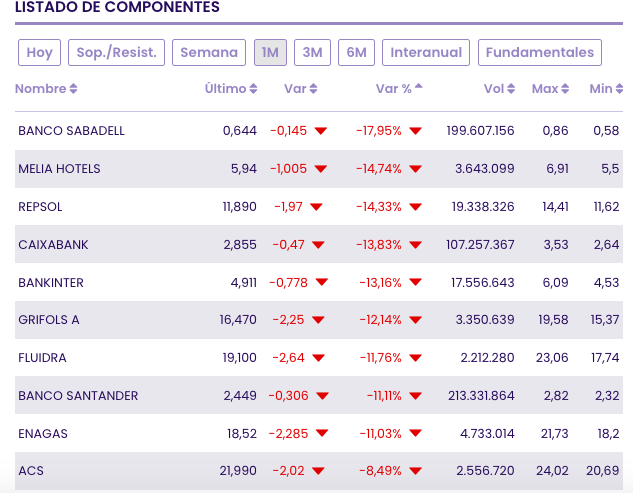Image resolution: width=633 pixels, height=493 pixels.
Task: Sort by Min column arrows
Action: [x=619, y=89]
